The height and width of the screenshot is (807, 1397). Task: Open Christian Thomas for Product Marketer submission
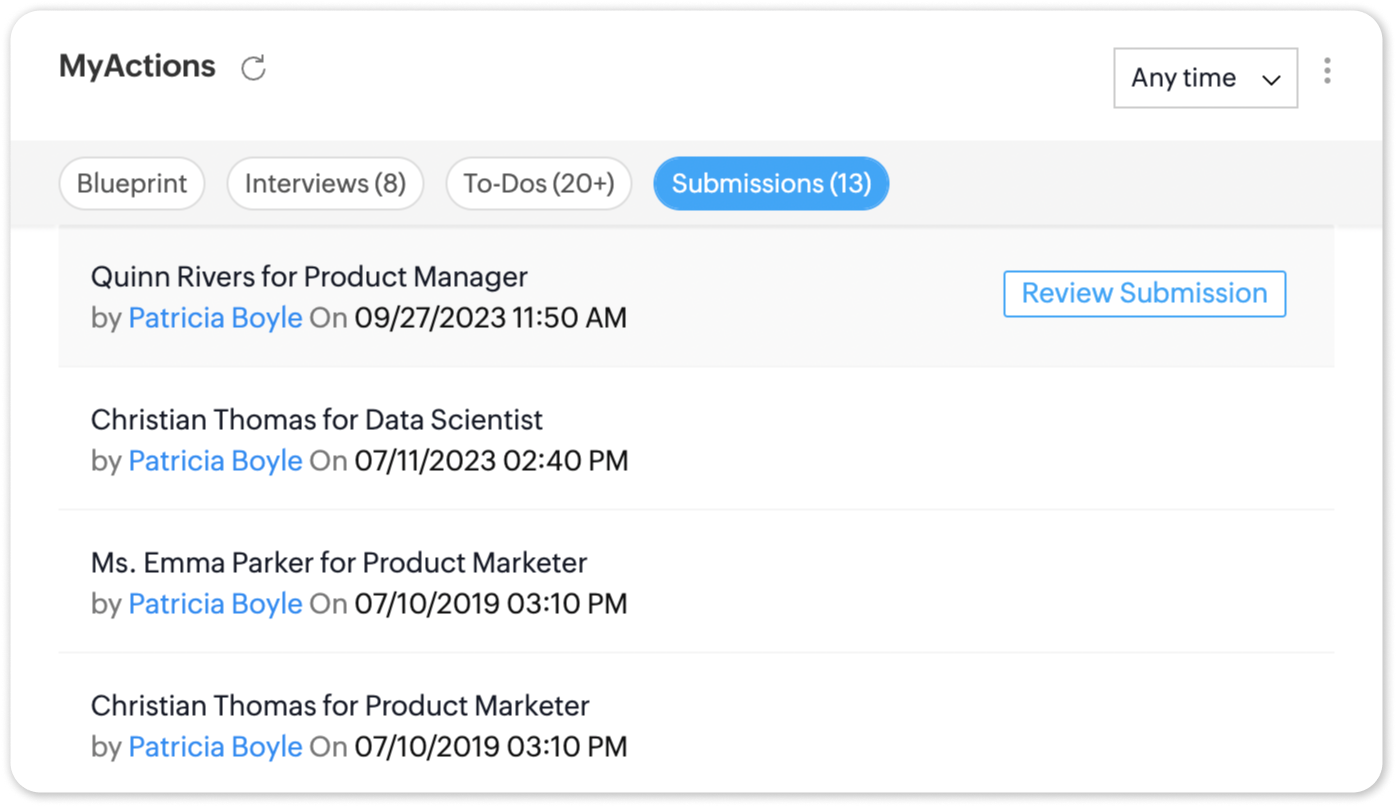point(339,705)
